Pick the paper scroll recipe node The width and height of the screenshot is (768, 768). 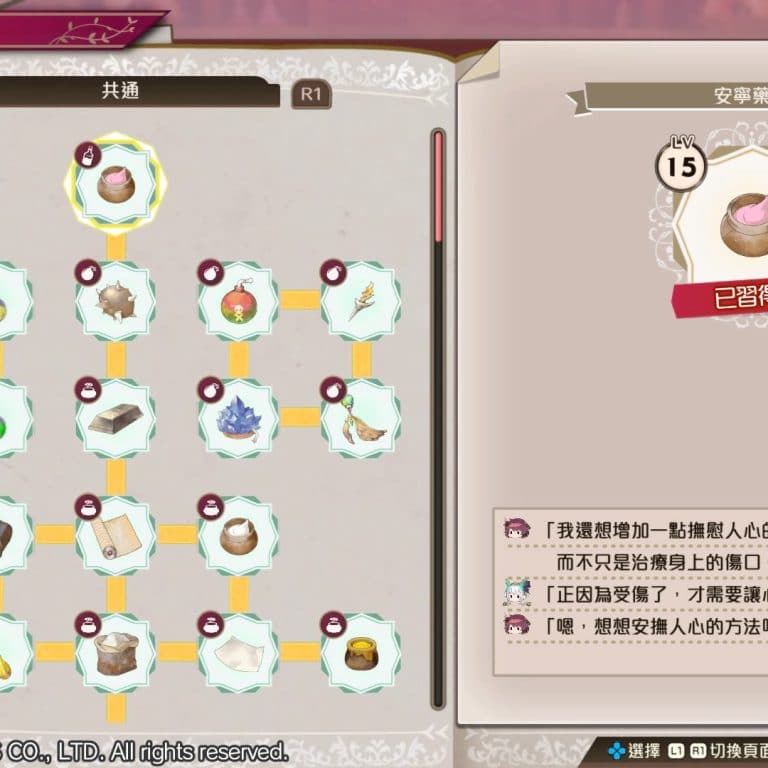pyautogui.click(x=116, y=536)
